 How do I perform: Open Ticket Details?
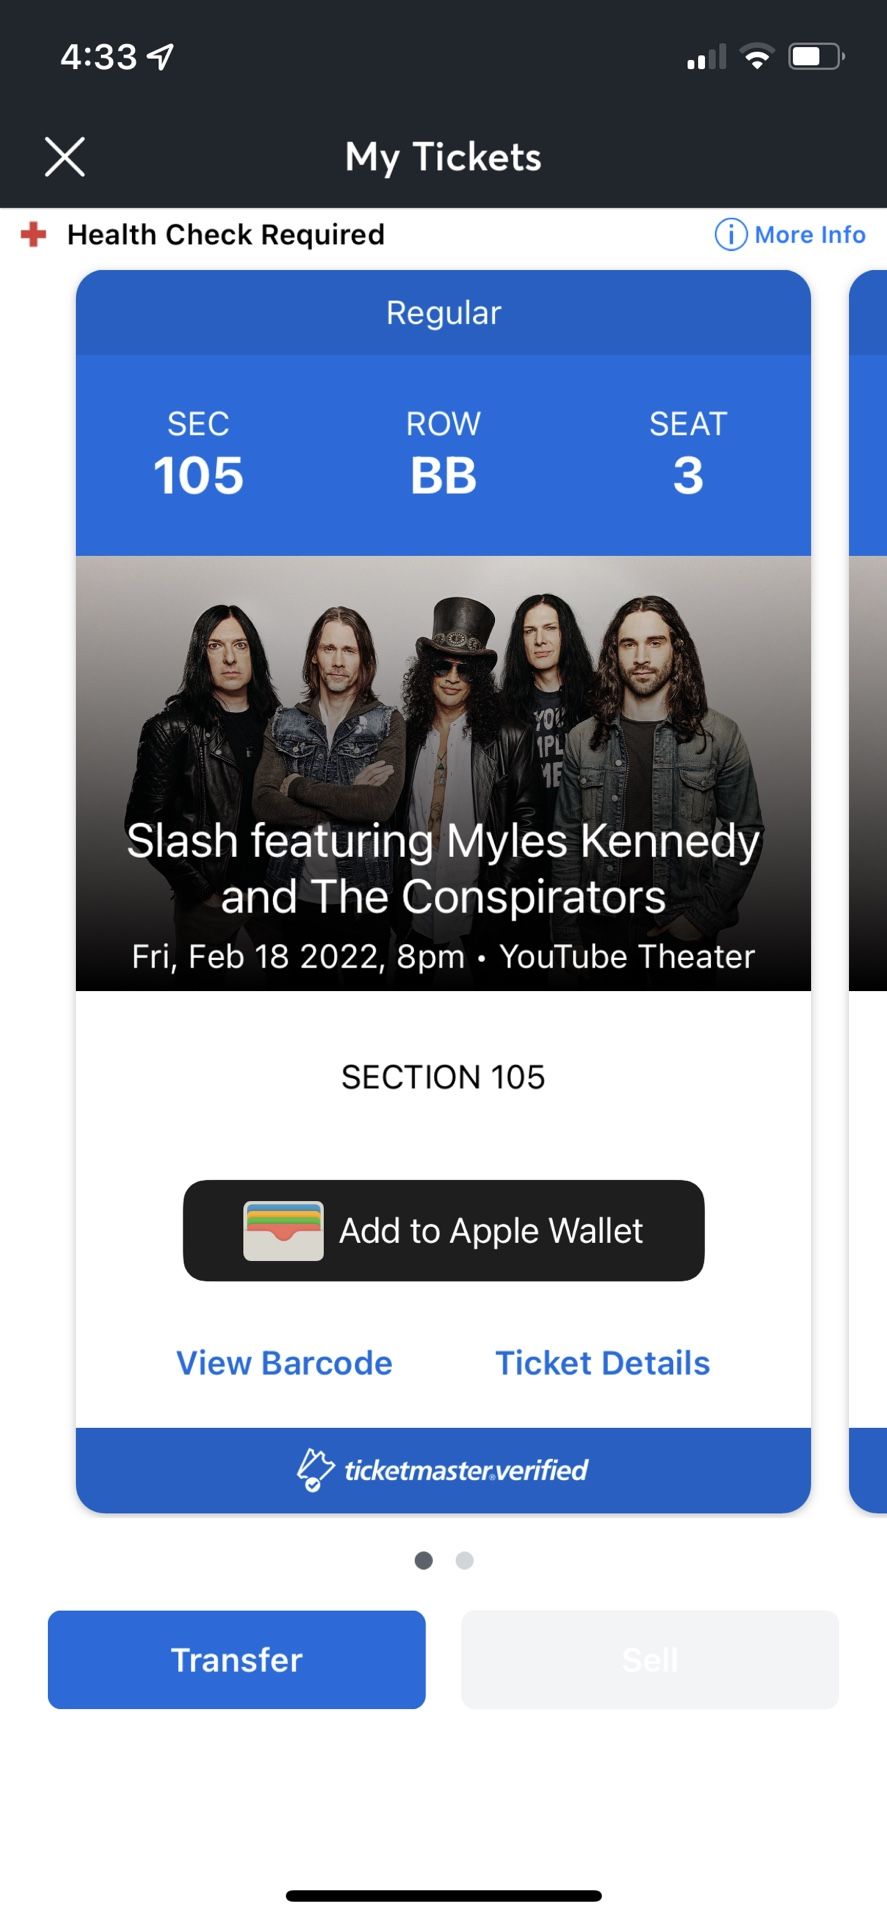point(602,1363)
